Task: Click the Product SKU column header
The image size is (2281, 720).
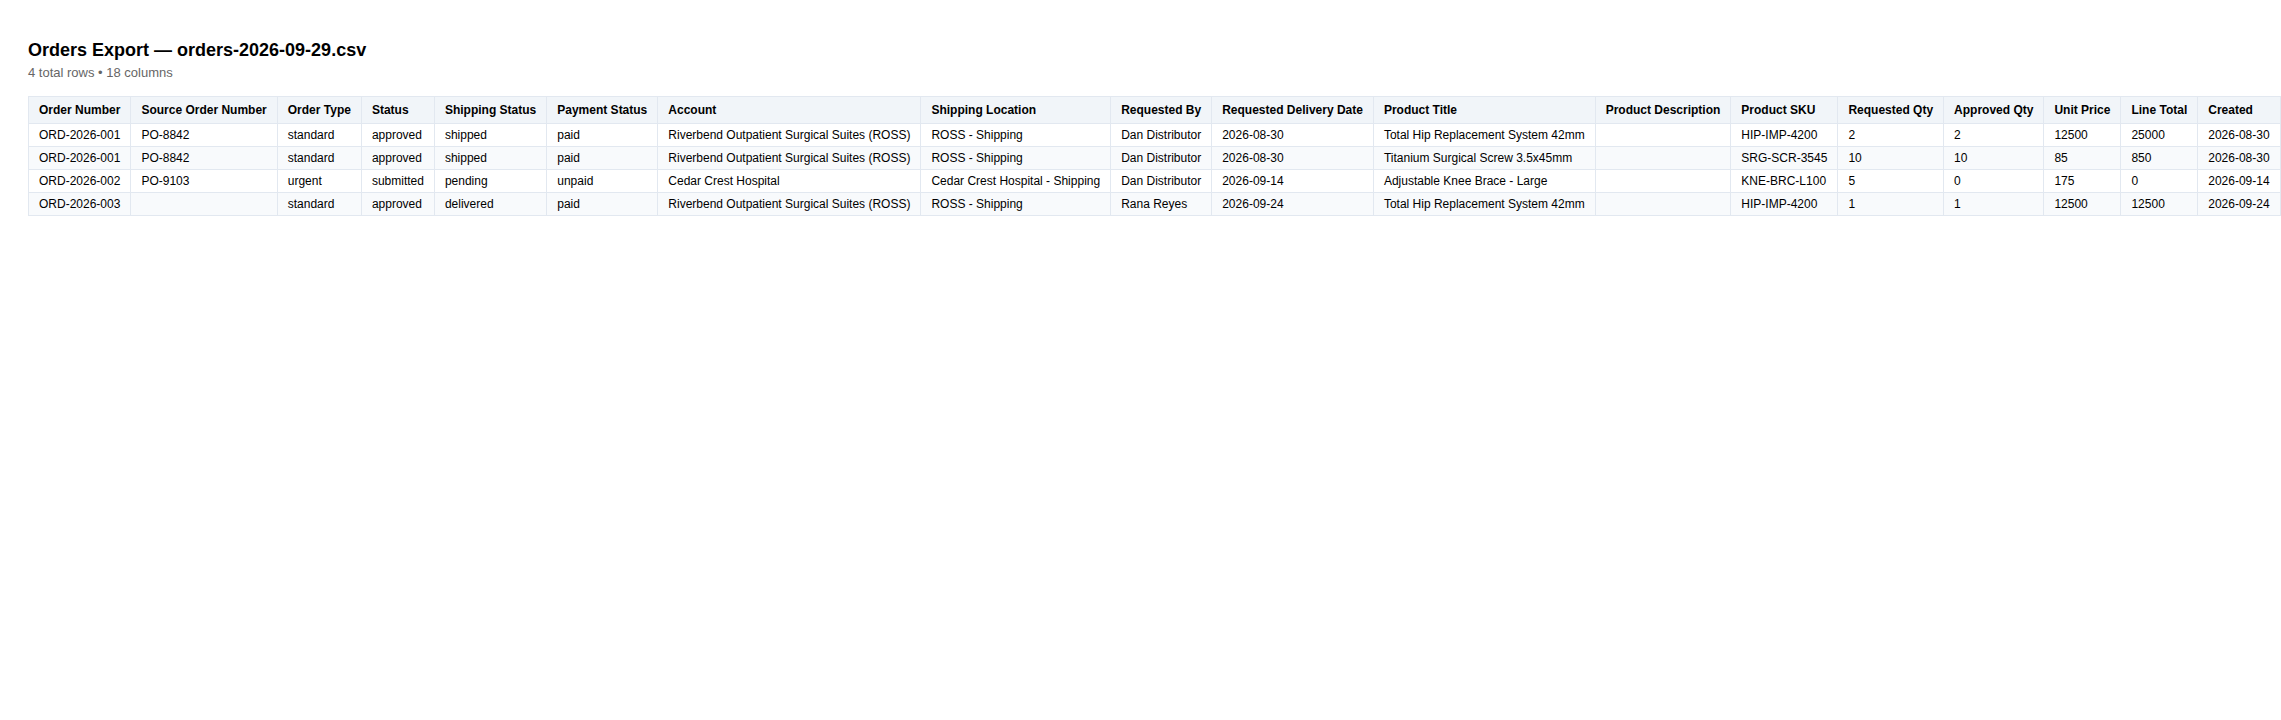Action: coord(1784,110)
